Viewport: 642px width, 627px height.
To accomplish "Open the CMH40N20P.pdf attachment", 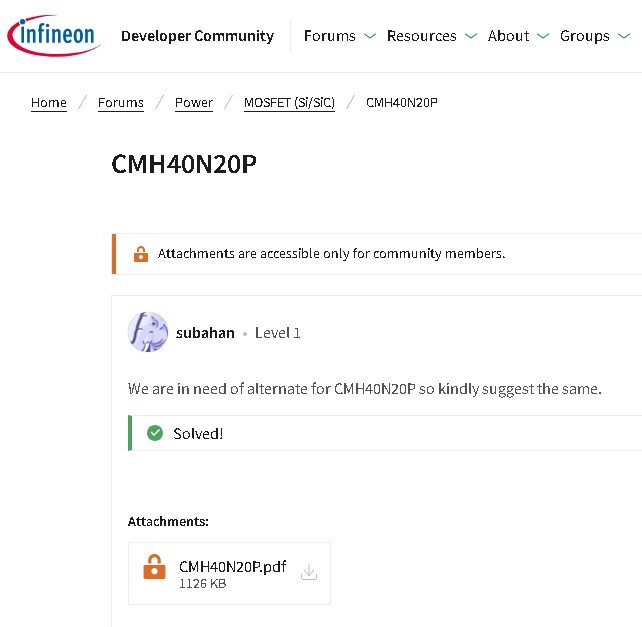I will 232,567.
